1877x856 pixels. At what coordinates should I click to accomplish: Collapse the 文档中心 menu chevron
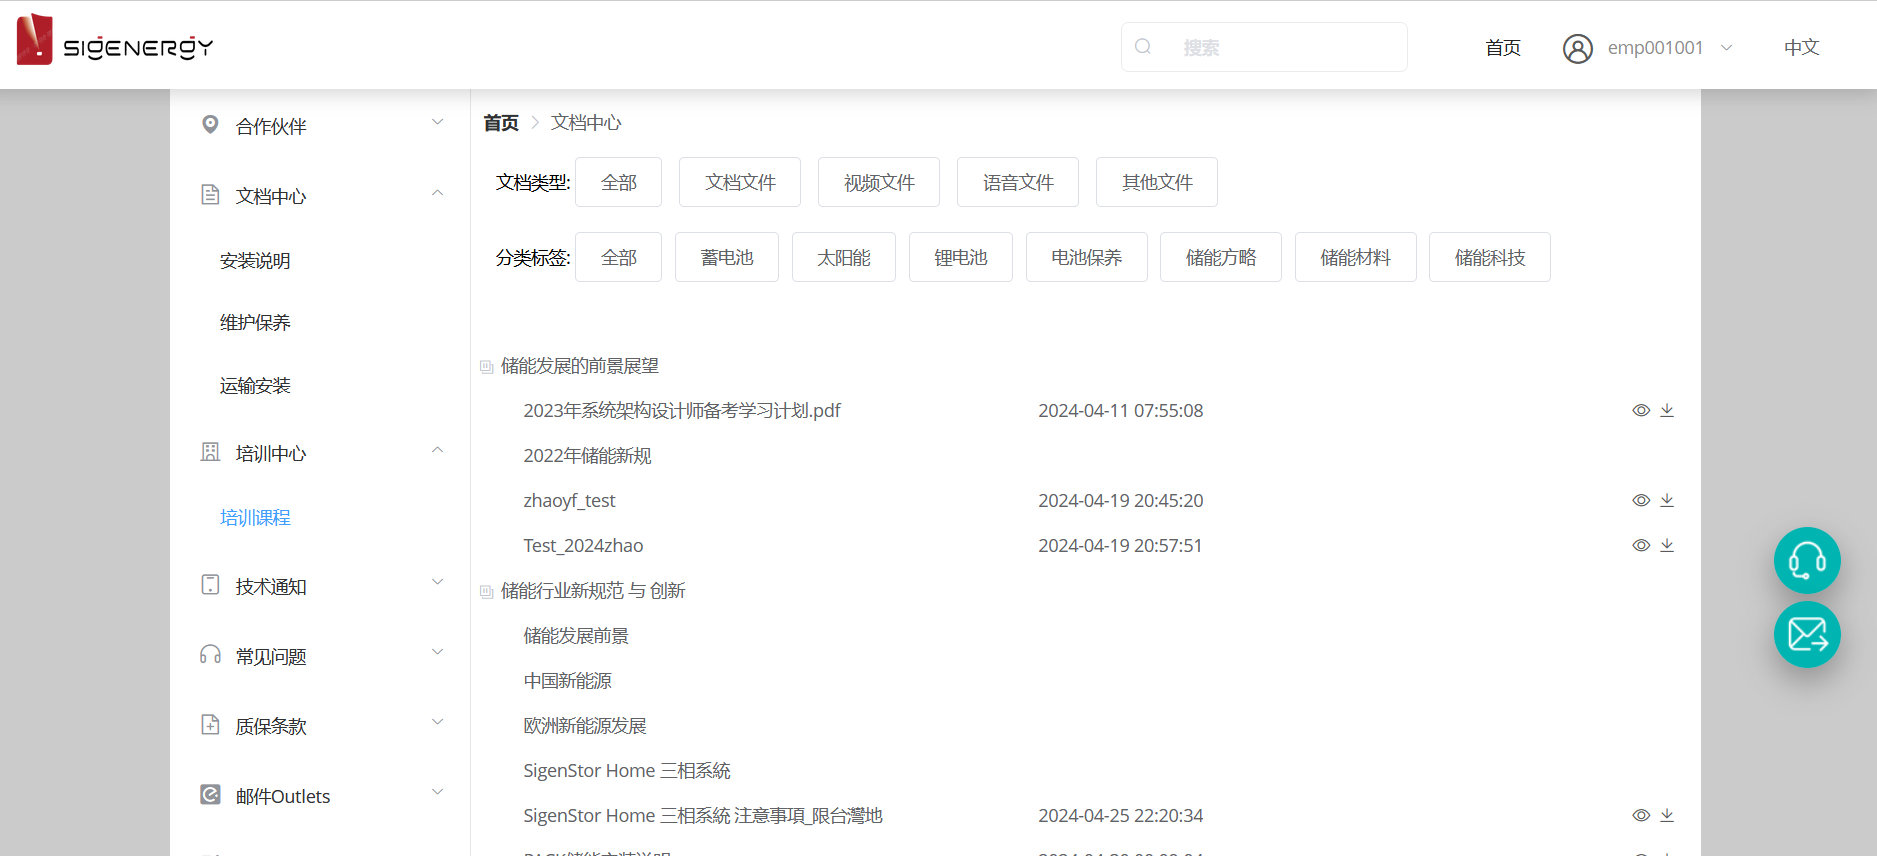point(437,192)
